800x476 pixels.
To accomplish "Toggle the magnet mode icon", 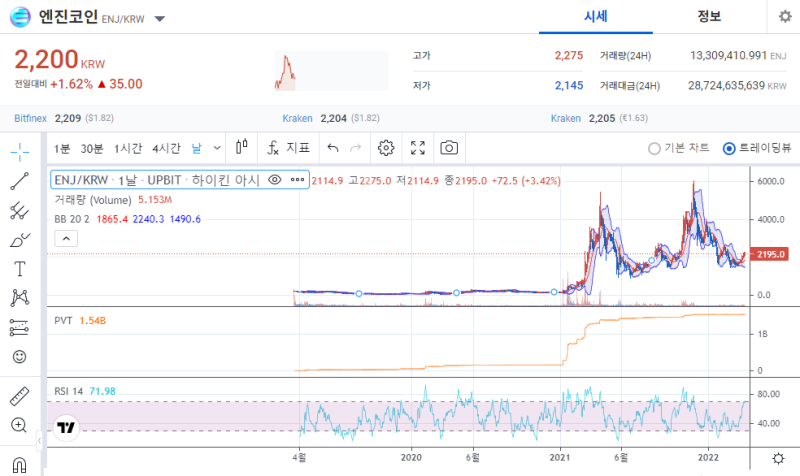I will [19, 465].
